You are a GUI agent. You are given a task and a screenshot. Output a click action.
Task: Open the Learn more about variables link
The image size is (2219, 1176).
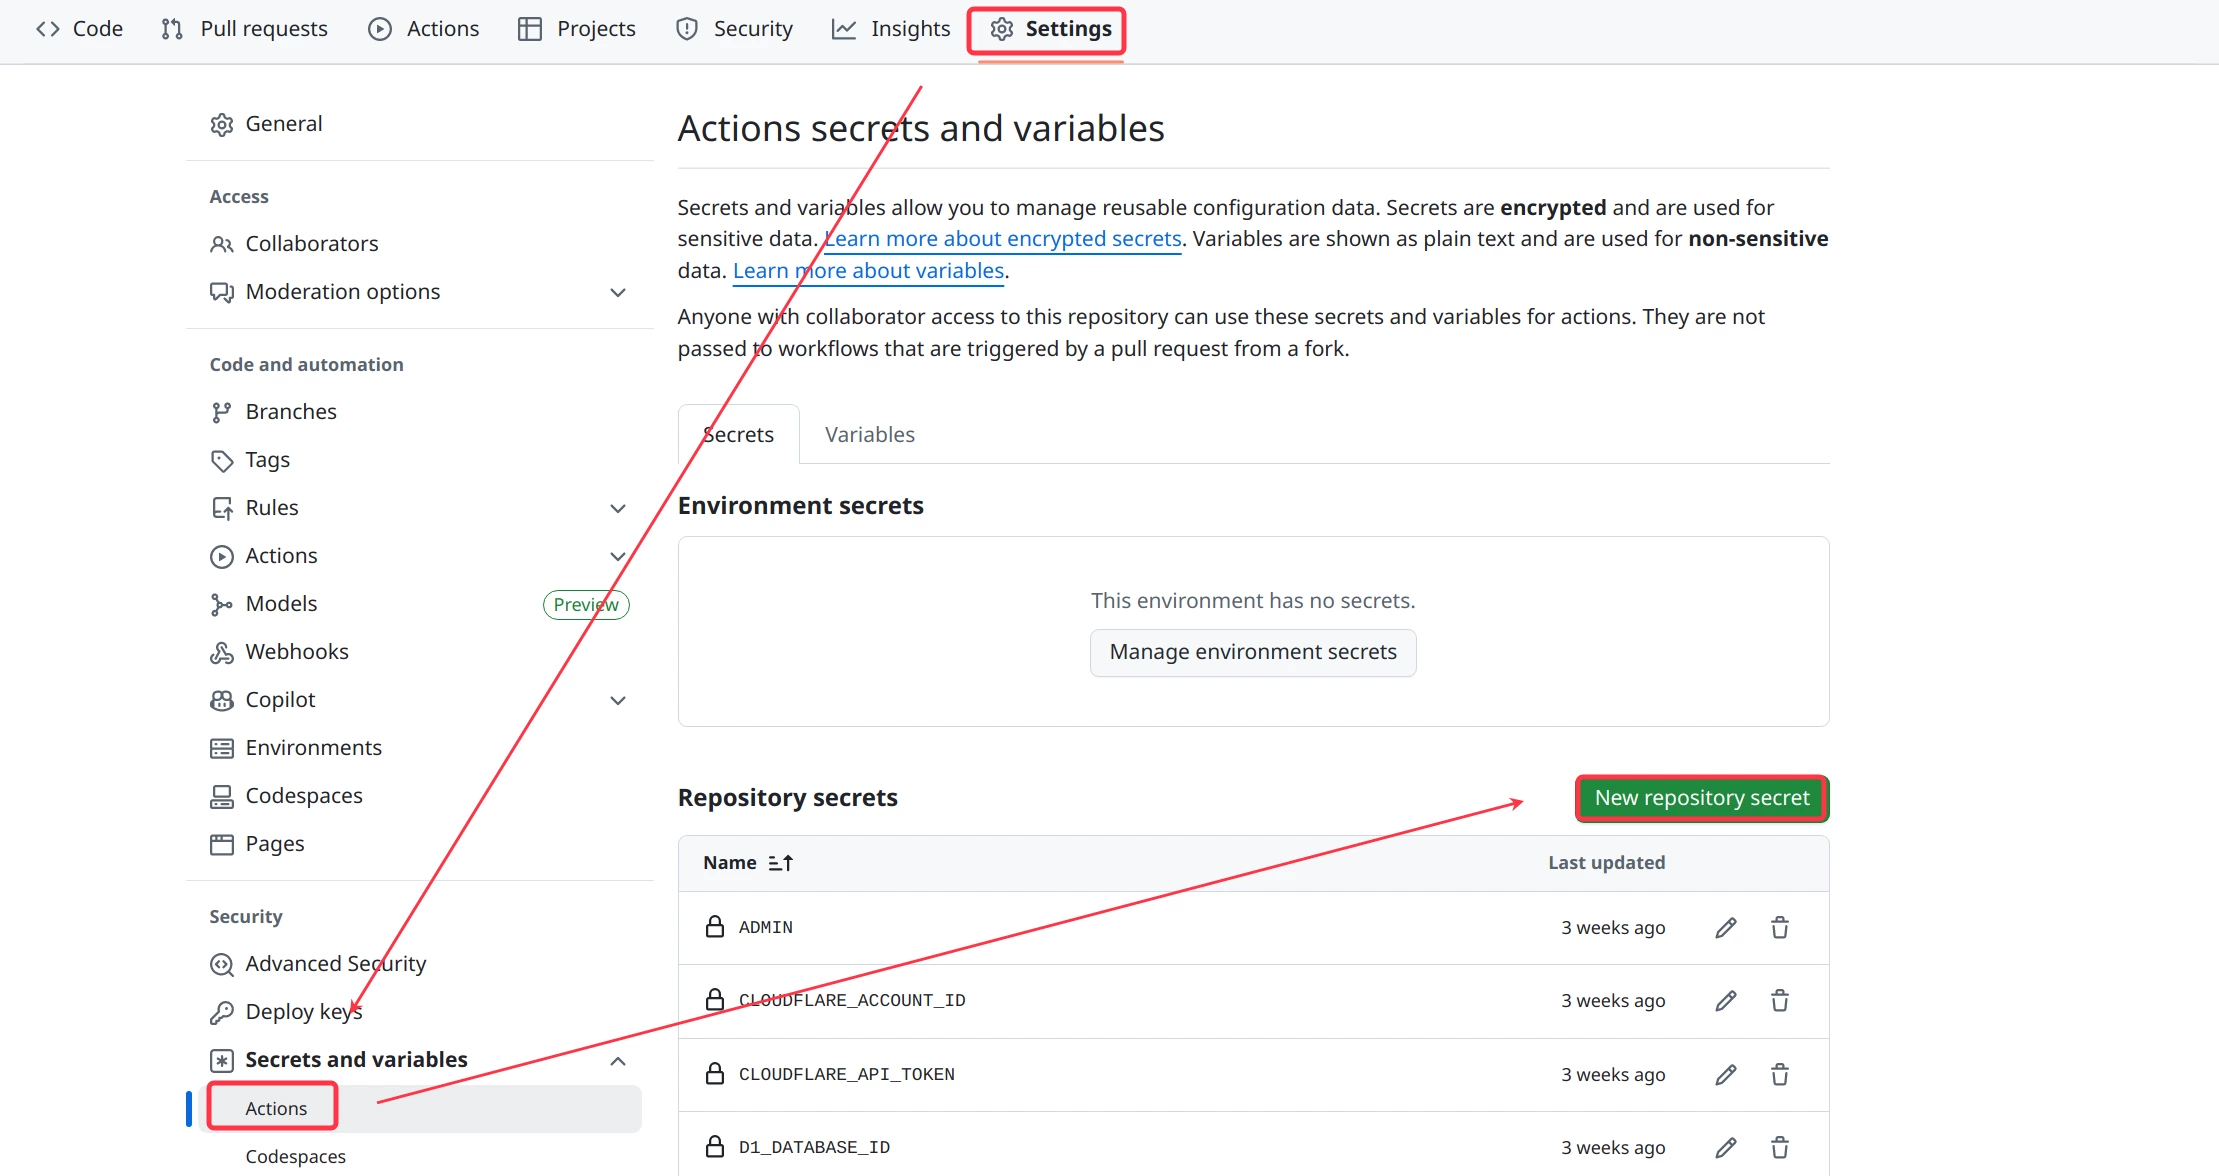(868, 271)
